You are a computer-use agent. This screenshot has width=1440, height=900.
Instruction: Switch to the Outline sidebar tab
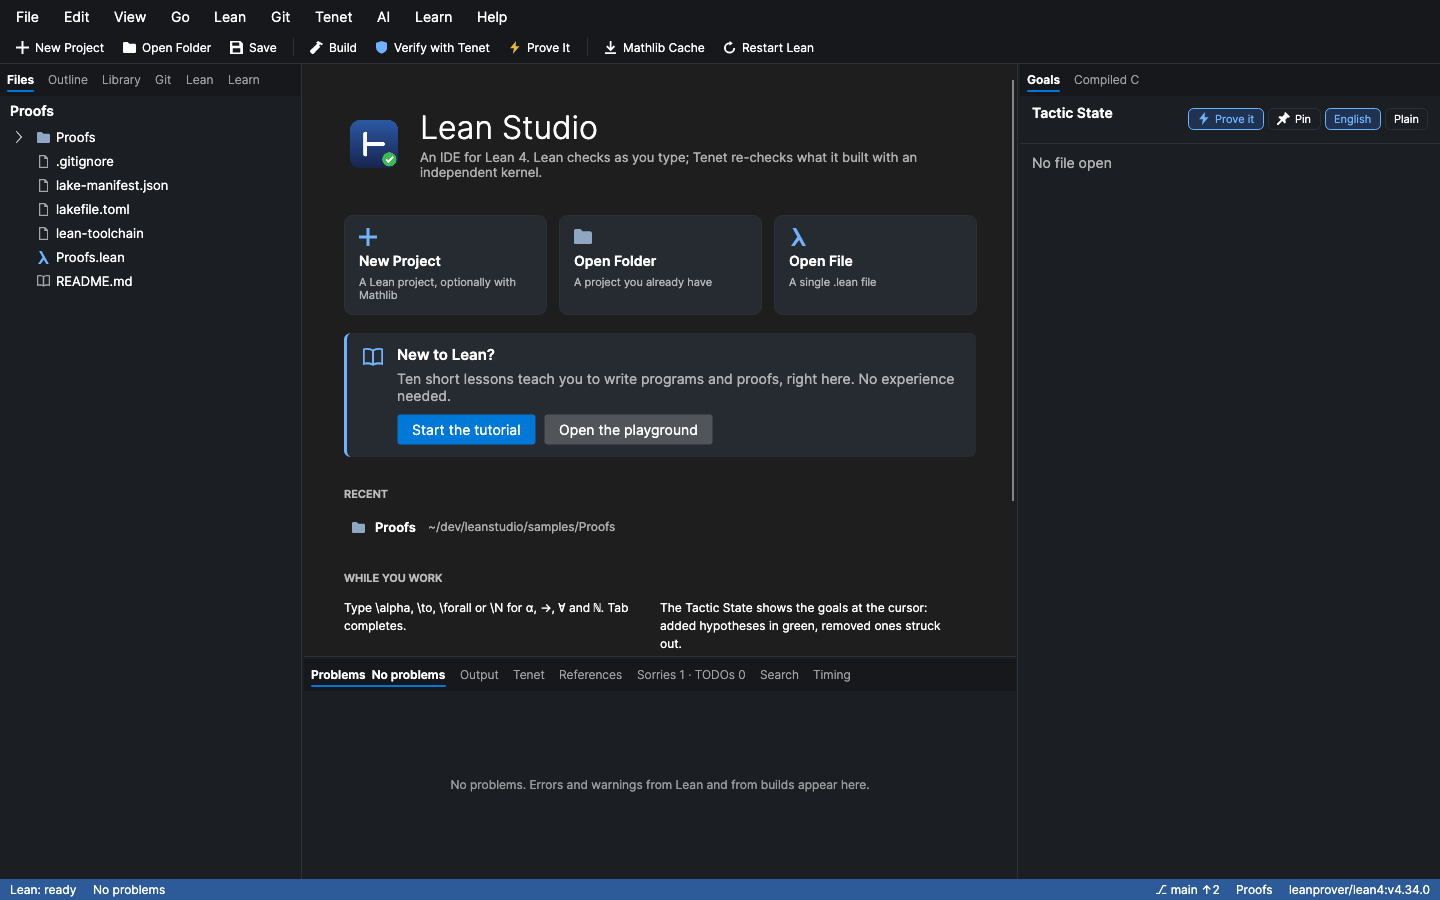pyautogui.click(x=68, y=80)
